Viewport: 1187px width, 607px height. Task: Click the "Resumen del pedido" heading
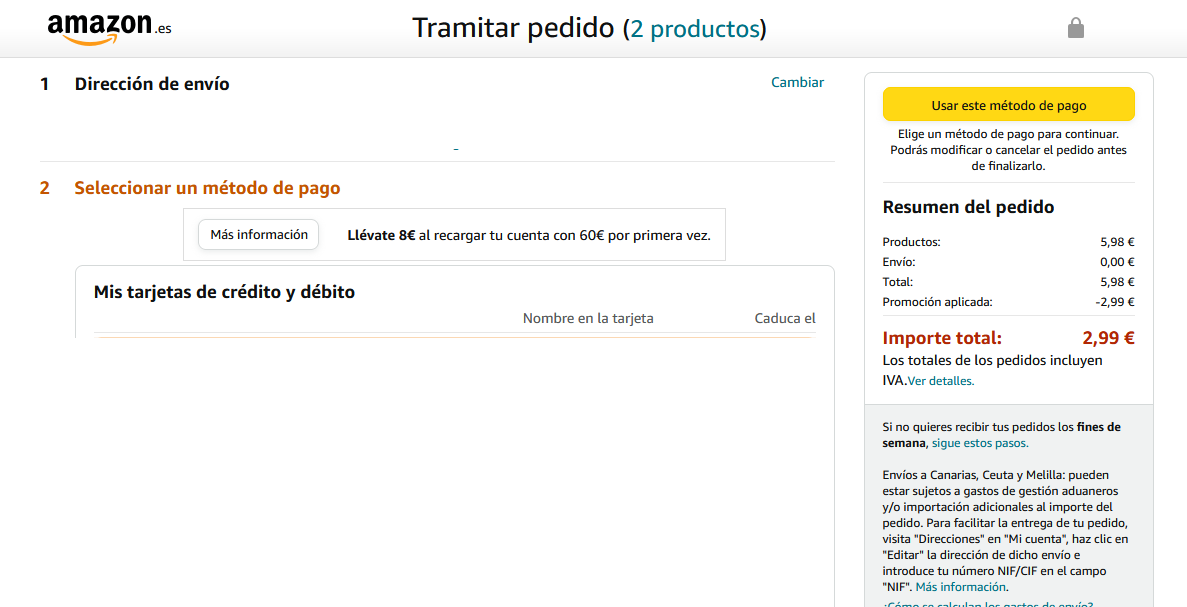(968, 207)
